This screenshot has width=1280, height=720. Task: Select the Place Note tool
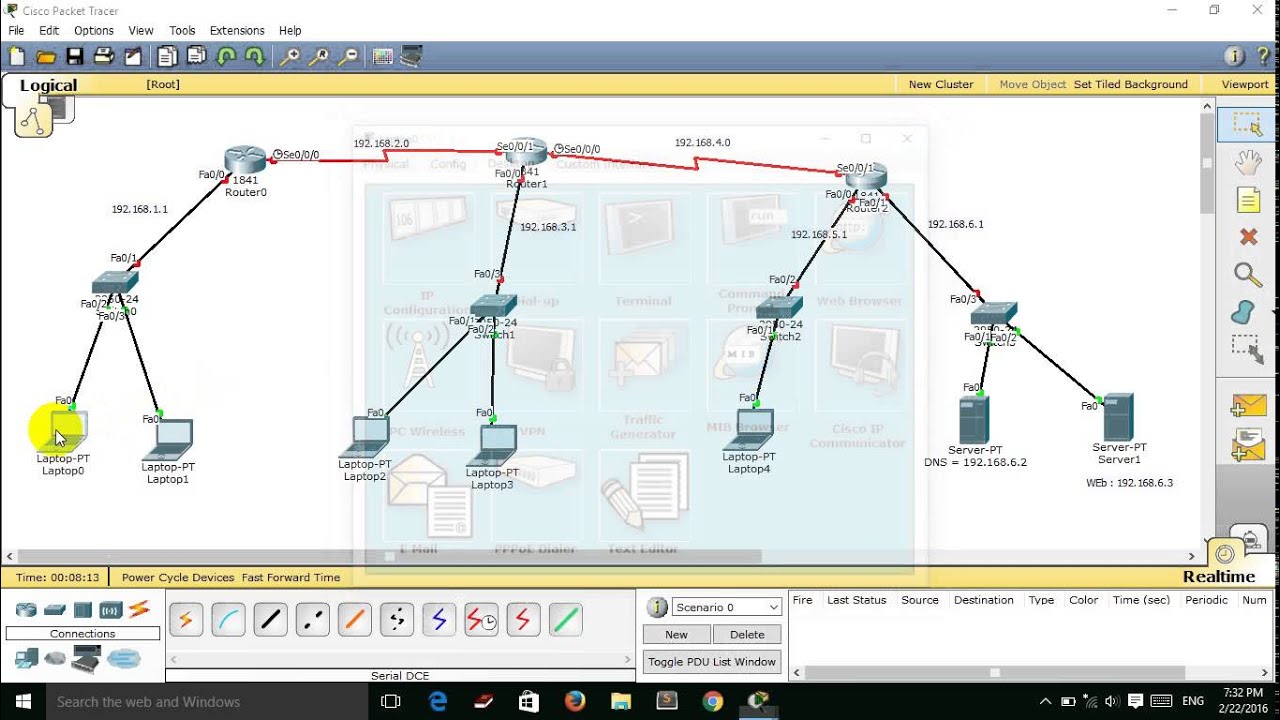1248,199
